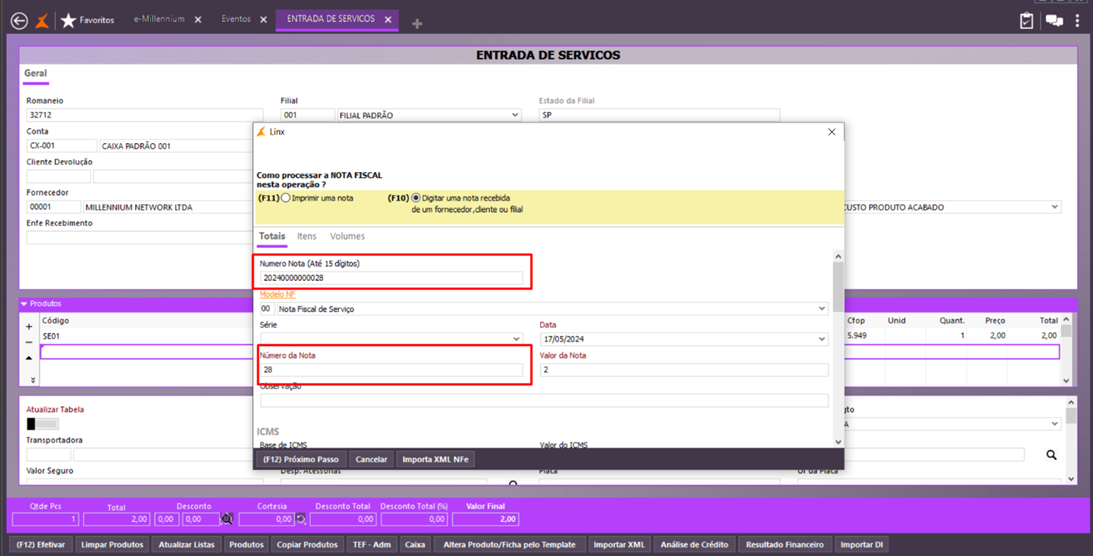Open the Filial dropdown
1093x556 pixels.
coord(515,115)
